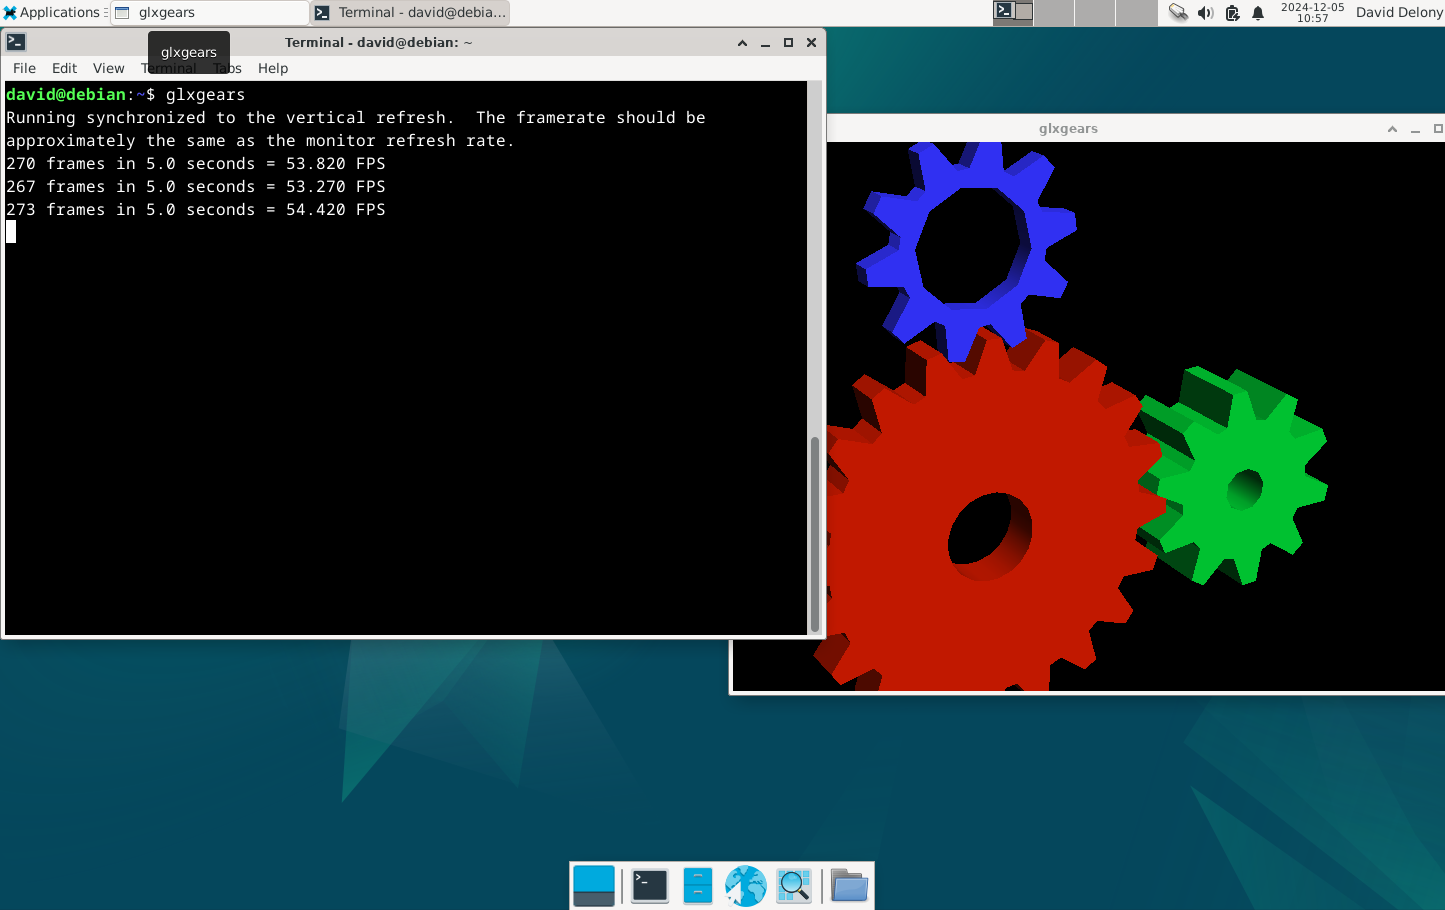Maximize the Terminal window
This screenshot has height=910, width=1445.
pos(788,42)
